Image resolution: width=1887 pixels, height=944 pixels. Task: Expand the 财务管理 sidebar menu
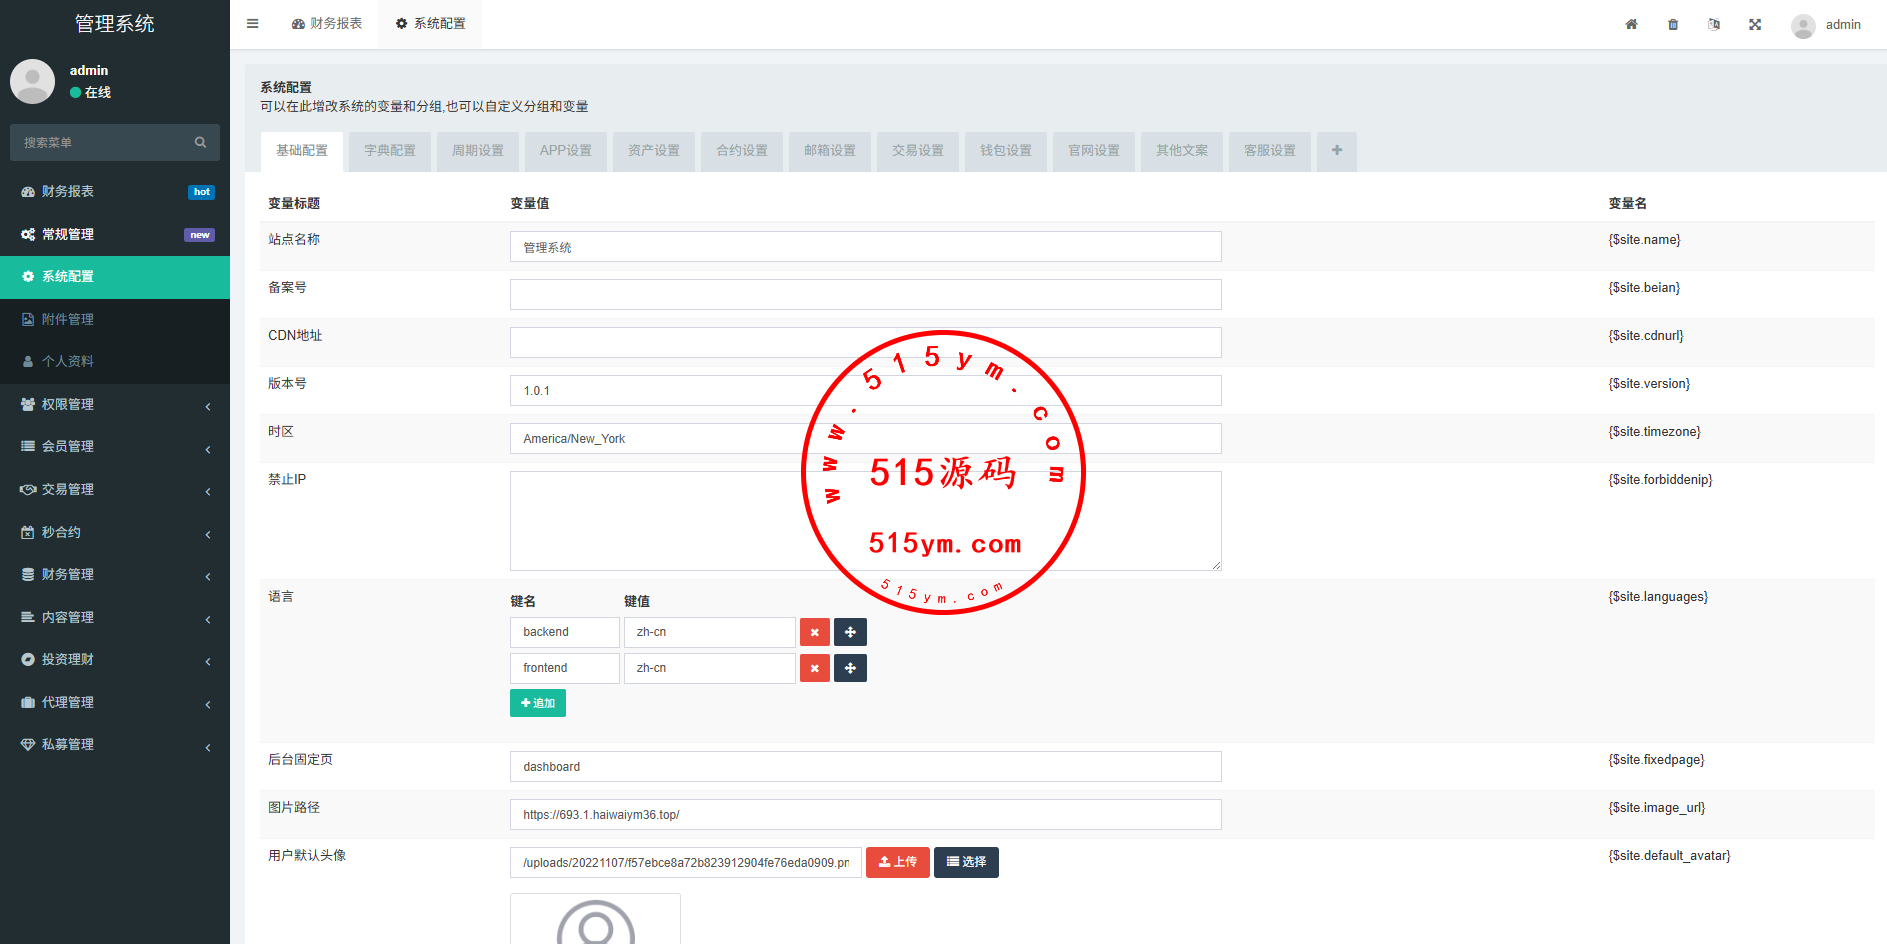pyautogui.click(x=114, y=575)
